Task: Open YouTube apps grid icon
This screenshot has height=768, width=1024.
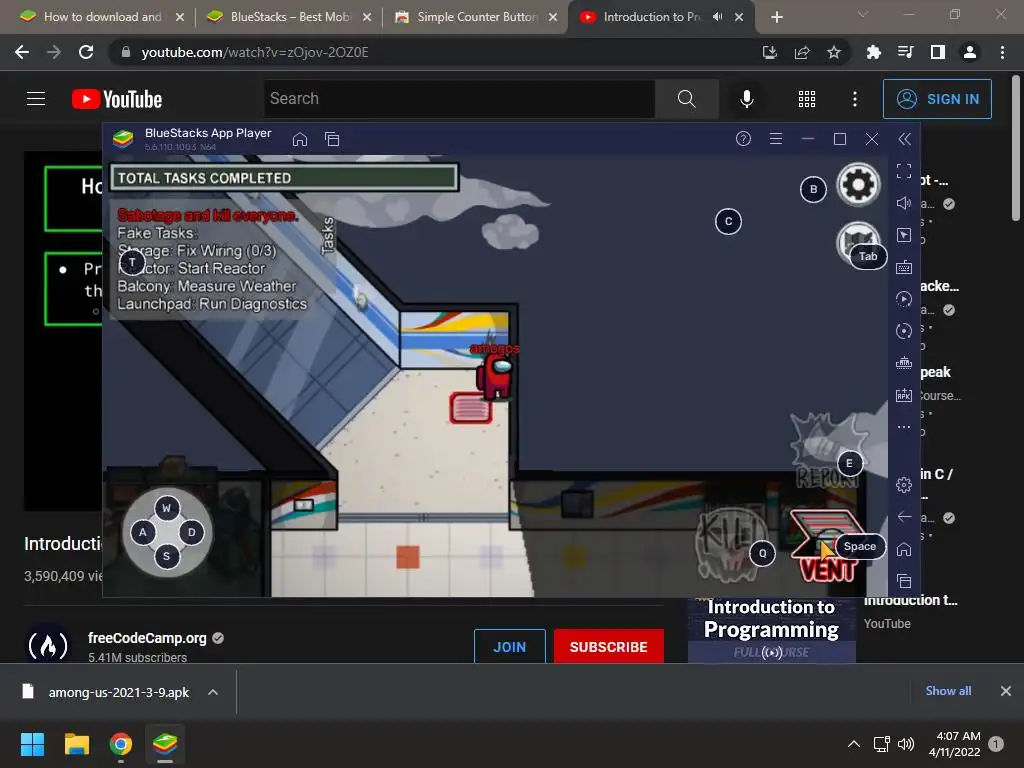Action: 807,99
